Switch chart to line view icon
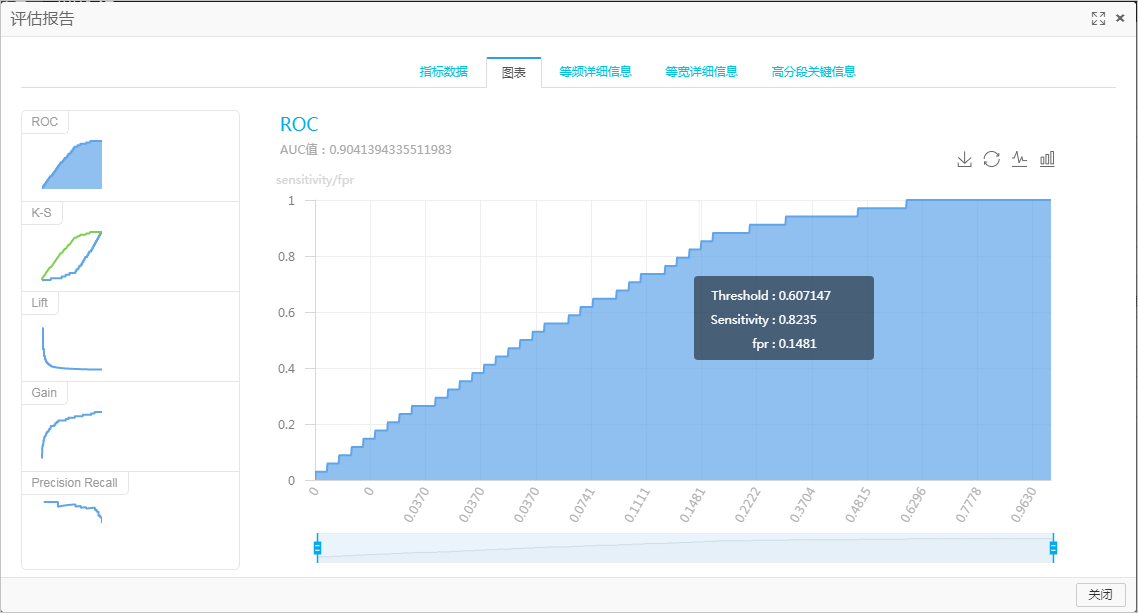This screenshot has height=613, width=1138. [1020, 159]
